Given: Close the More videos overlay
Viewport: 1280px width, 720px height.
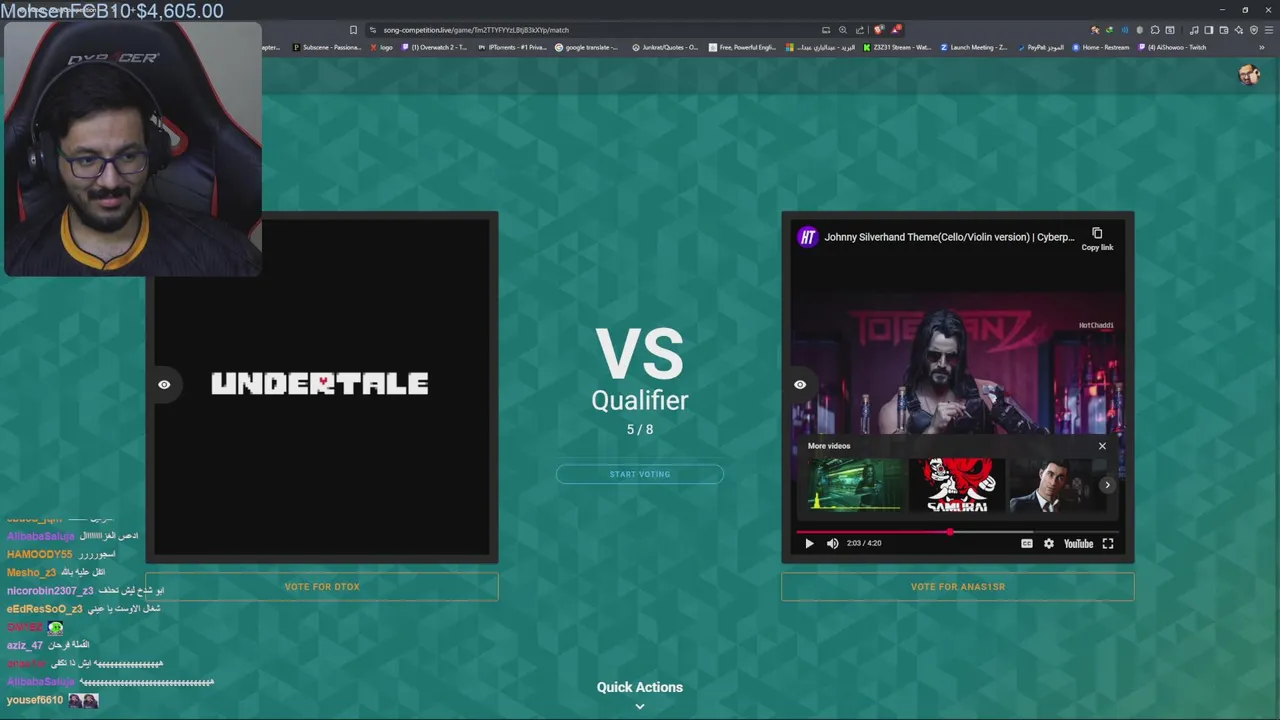Looking at the screenshot, I should click(1102, 446).
